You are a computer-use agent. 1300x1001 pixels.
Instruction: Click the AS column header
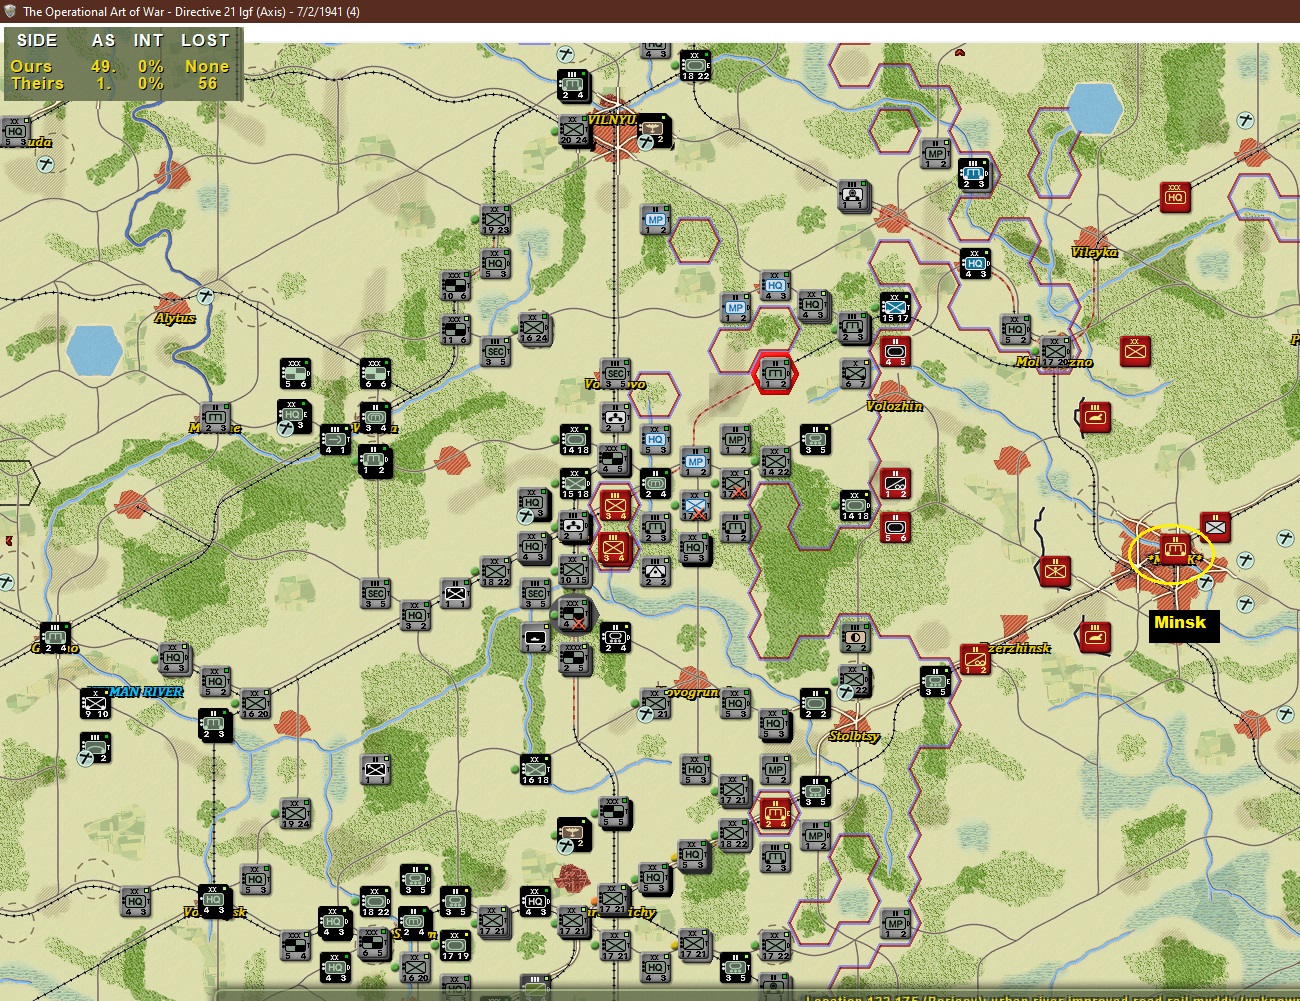point(104,40)
